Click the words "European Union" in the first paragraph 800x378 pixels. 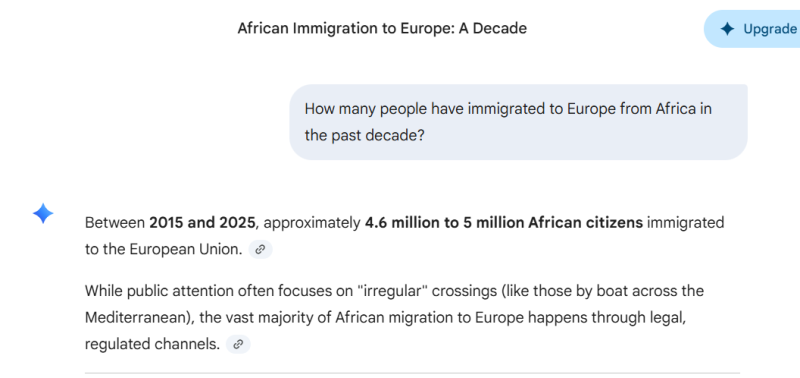pyautogui.click(x=186, y=249)
